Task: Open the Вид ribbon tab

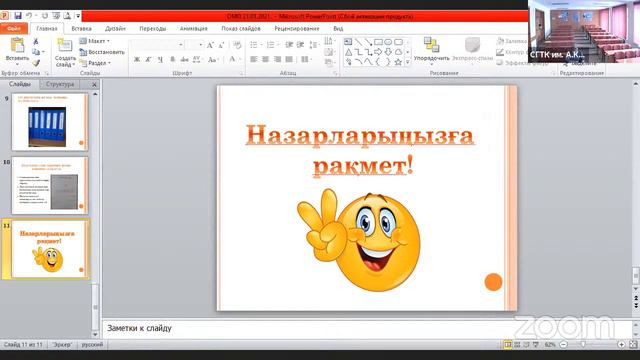Action: point(338,29)
